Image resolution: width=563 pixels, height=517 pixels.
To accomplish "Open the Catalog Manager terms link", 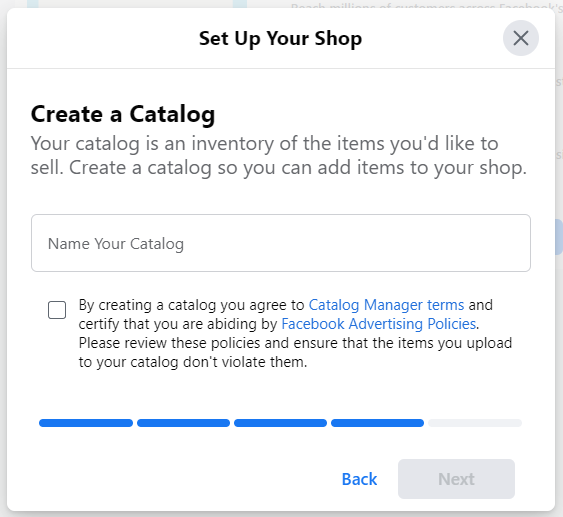I will [386, 305].
